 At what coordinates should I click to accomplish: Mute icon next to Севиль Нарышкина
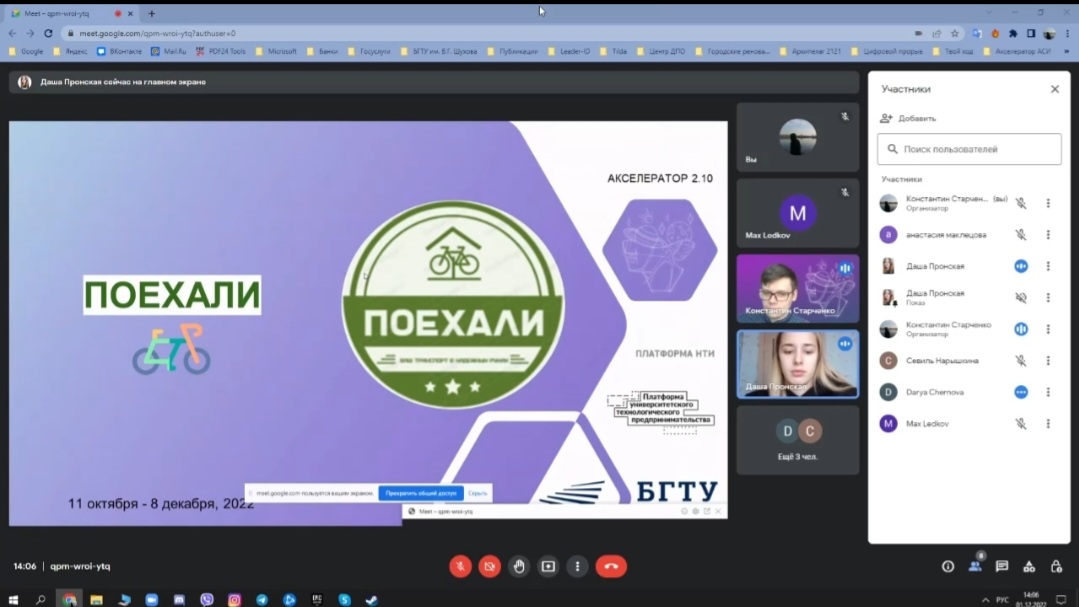click(1021, 361)
